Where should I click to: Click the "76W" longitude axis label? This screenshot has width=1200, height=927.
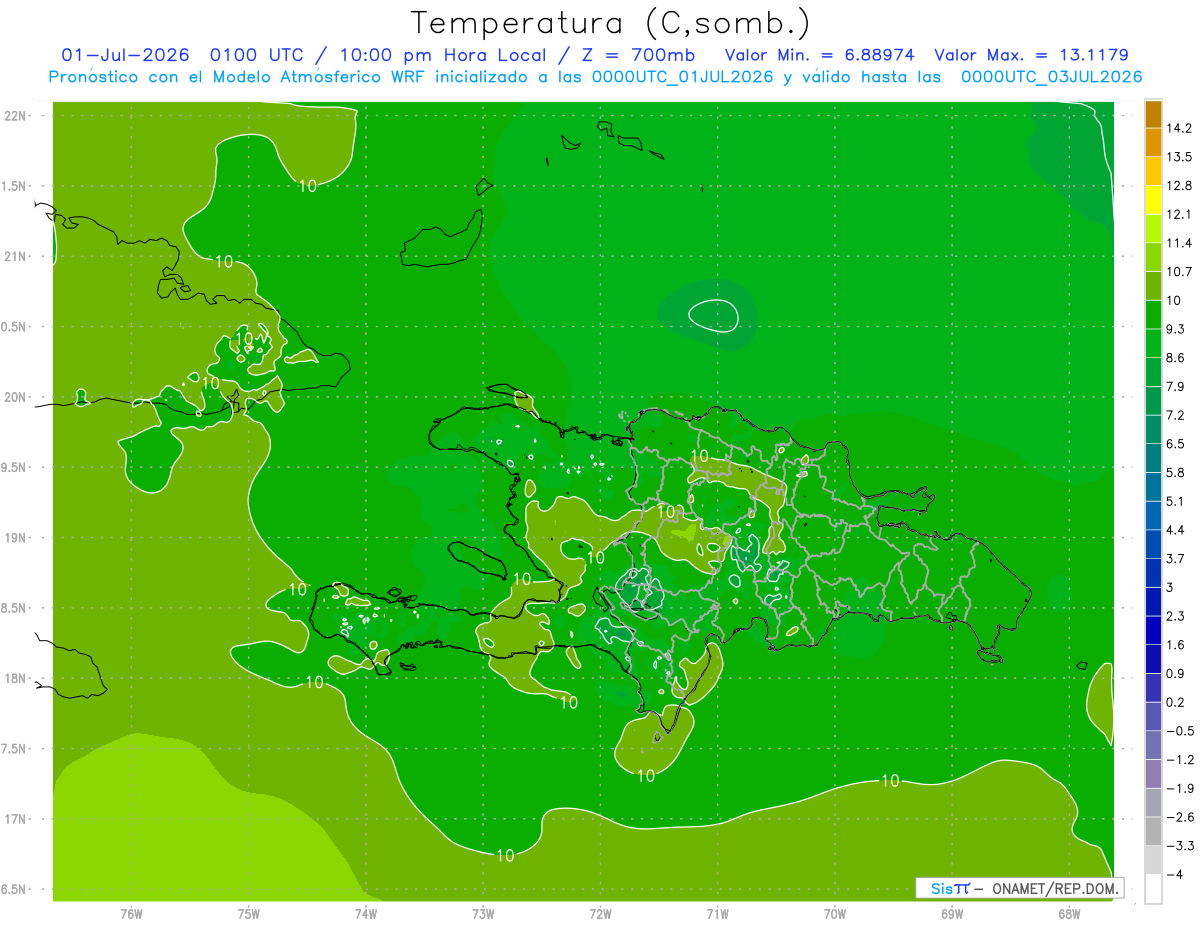point(131,913)
